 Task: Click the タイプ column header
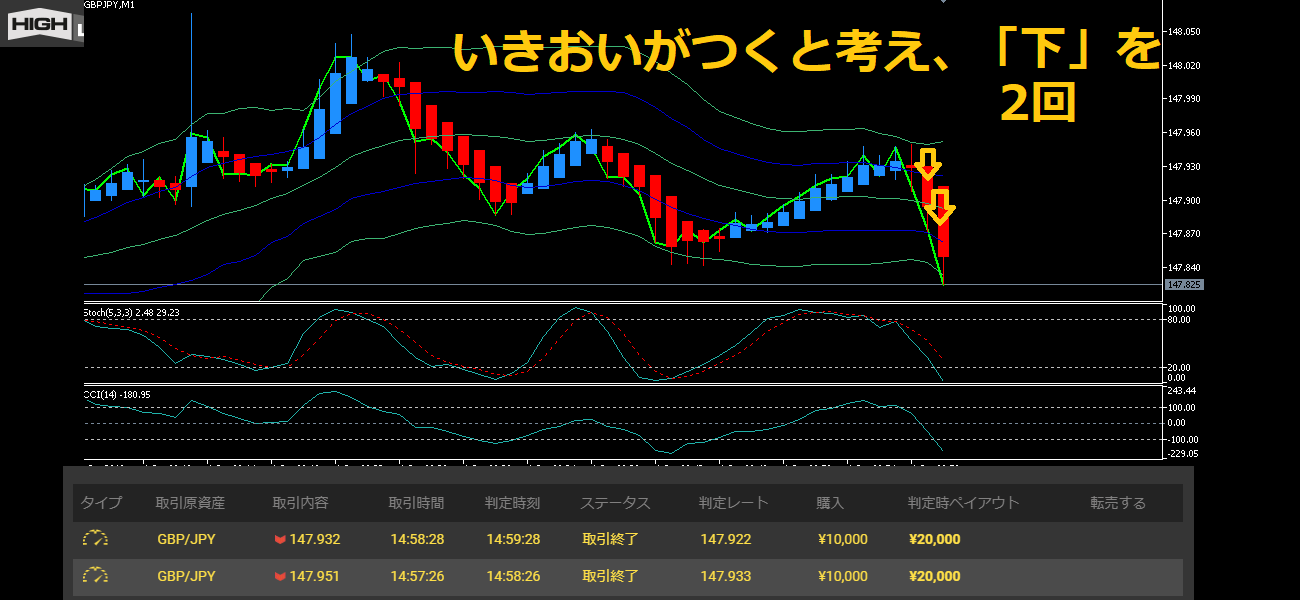coord(101,503)
